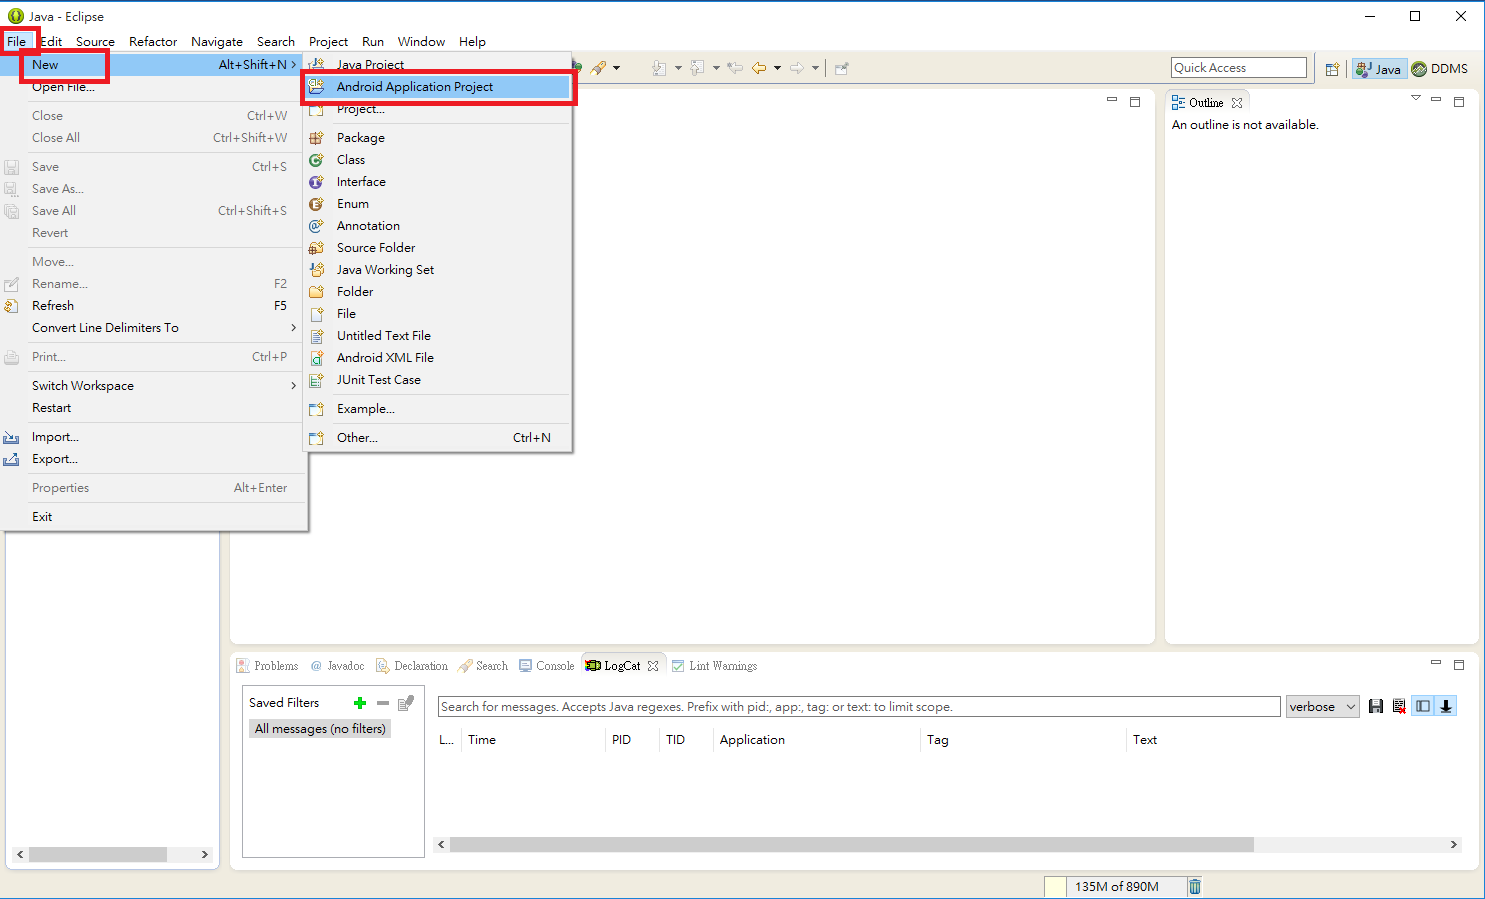Toggle LogCat scroll lock arrow button

click(x=1446, y=706)
